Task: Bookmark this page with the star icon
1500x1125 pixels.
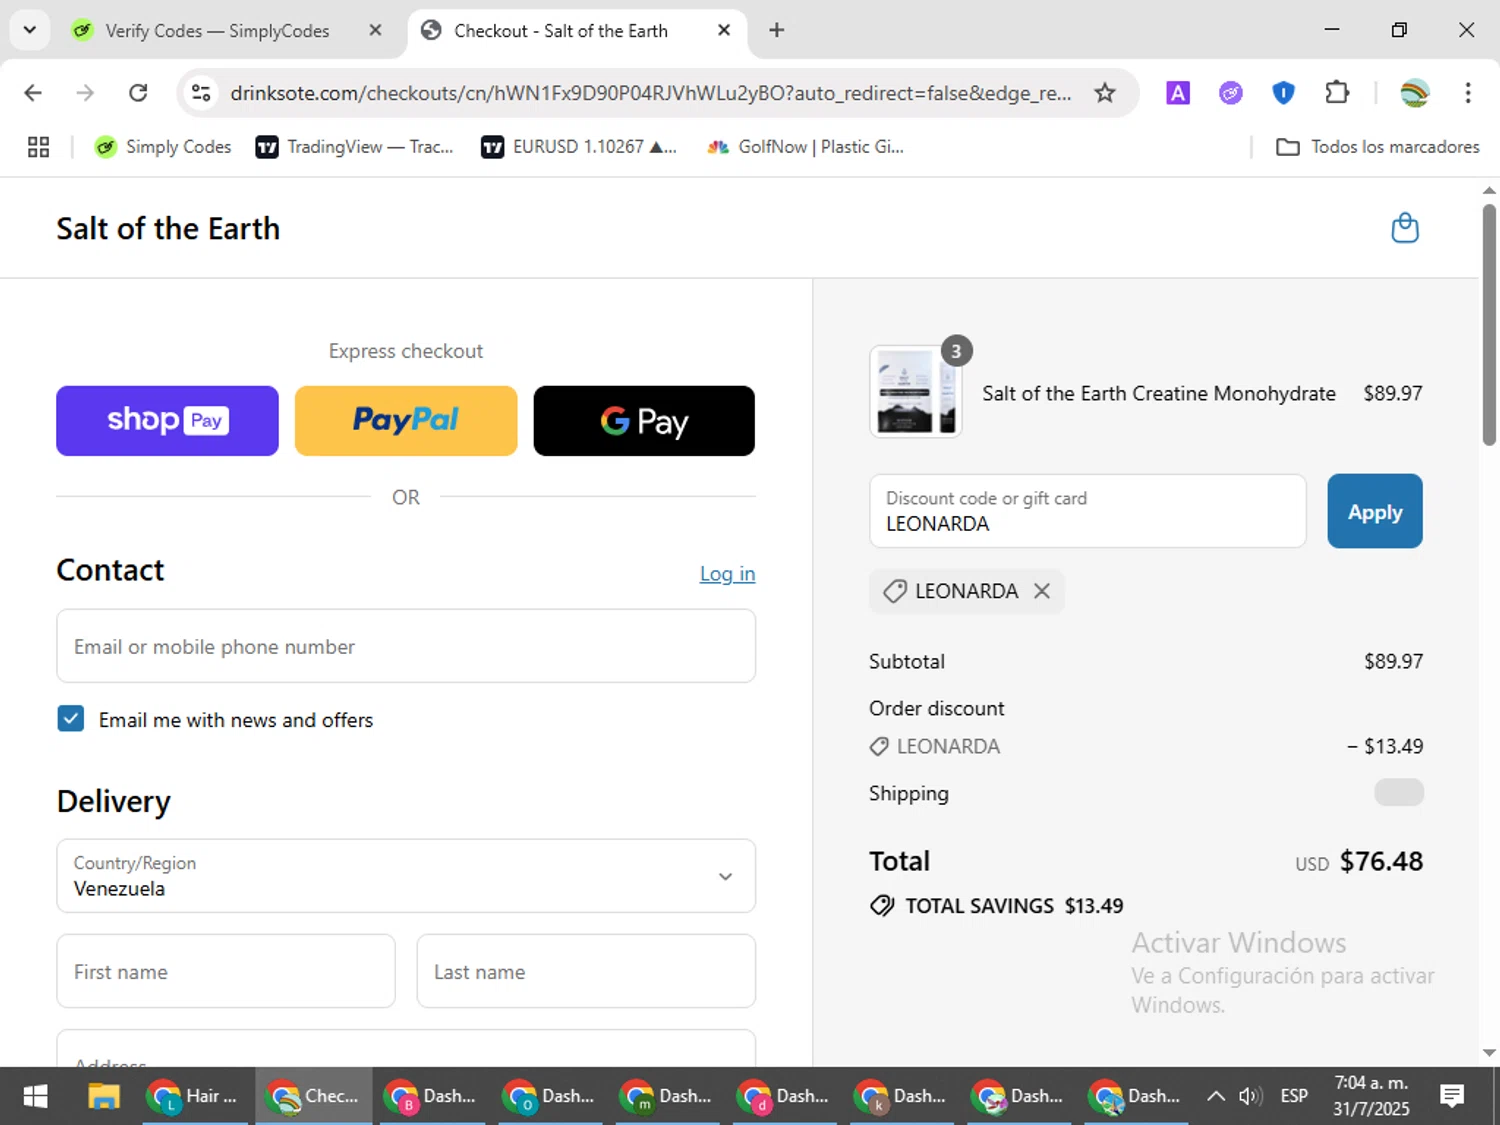Action: [x=1105, y=93]
